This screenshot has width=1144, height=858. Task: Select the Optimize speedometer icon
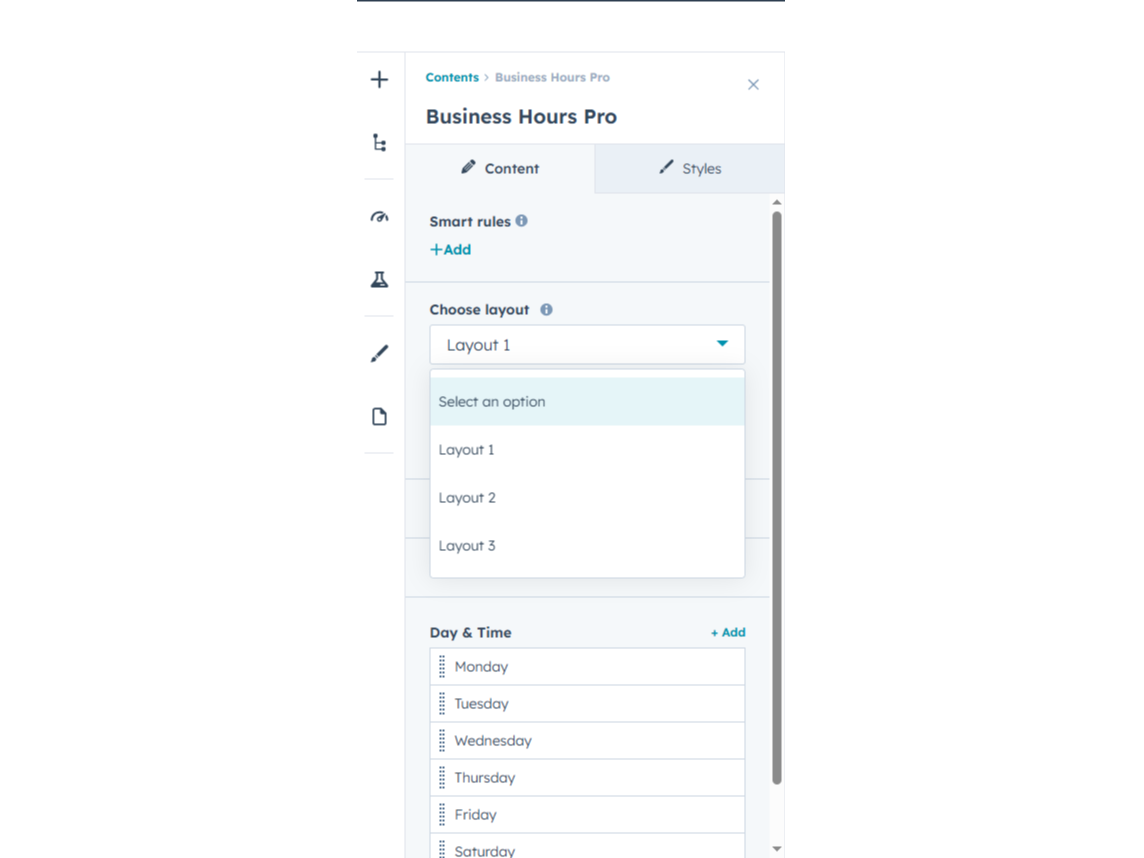tap(380, 216)
